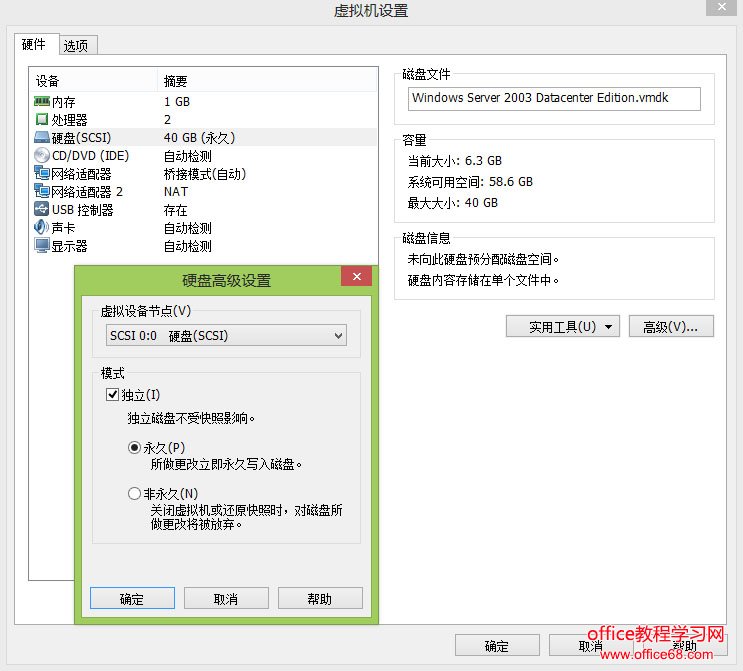
Task: Click the NAT summary value
Action: (x=176, y=191)
